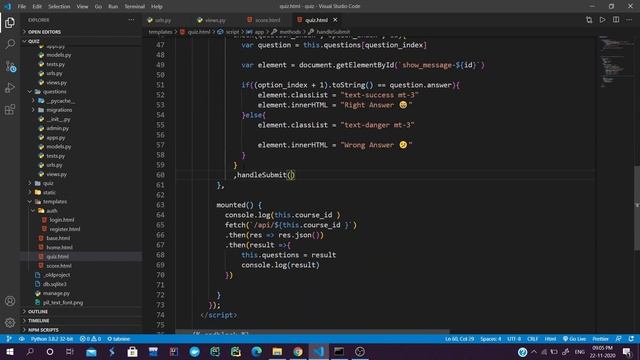This screenshot has width=640, height=360.
Task: Open the View menu
Action: point(82,7)
